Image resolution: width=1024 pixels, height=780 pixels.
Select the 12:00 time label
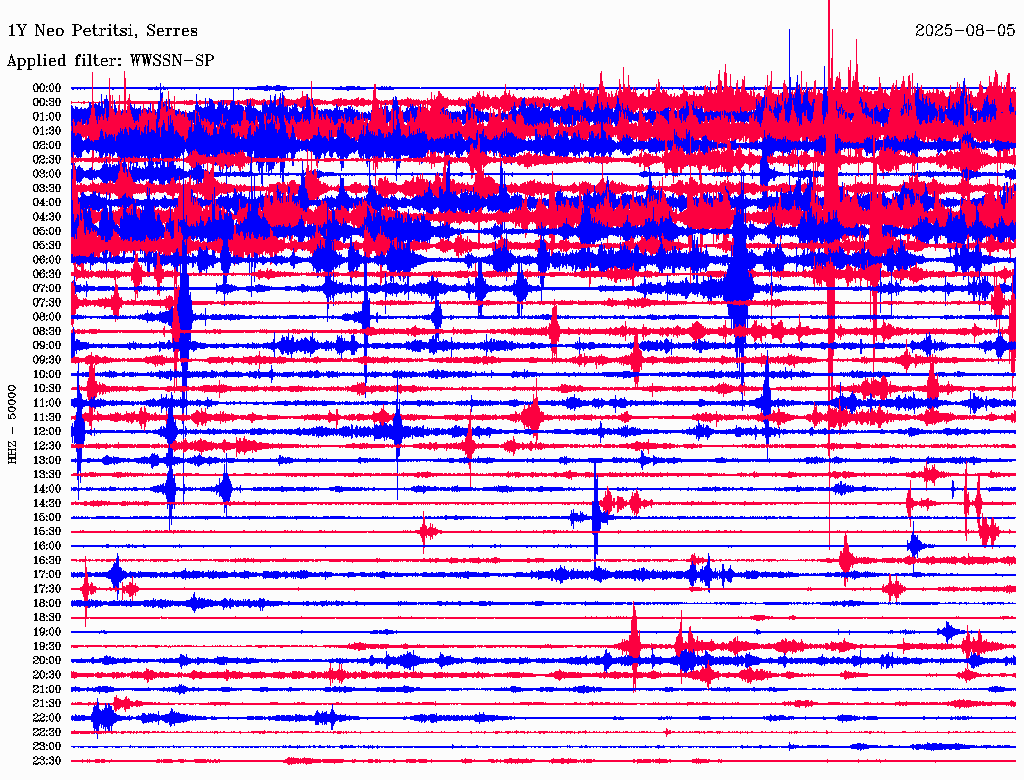coord(47,431)
